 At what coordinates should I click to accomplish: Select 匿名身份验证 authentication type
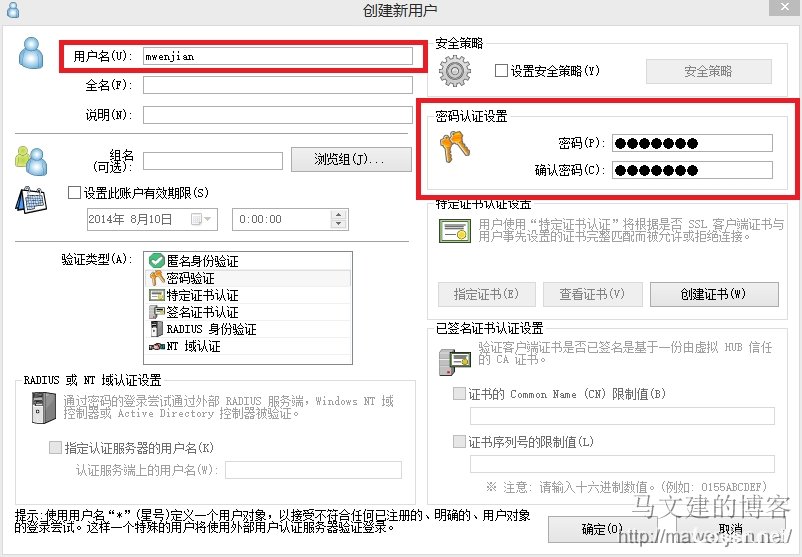pos(249,261)
